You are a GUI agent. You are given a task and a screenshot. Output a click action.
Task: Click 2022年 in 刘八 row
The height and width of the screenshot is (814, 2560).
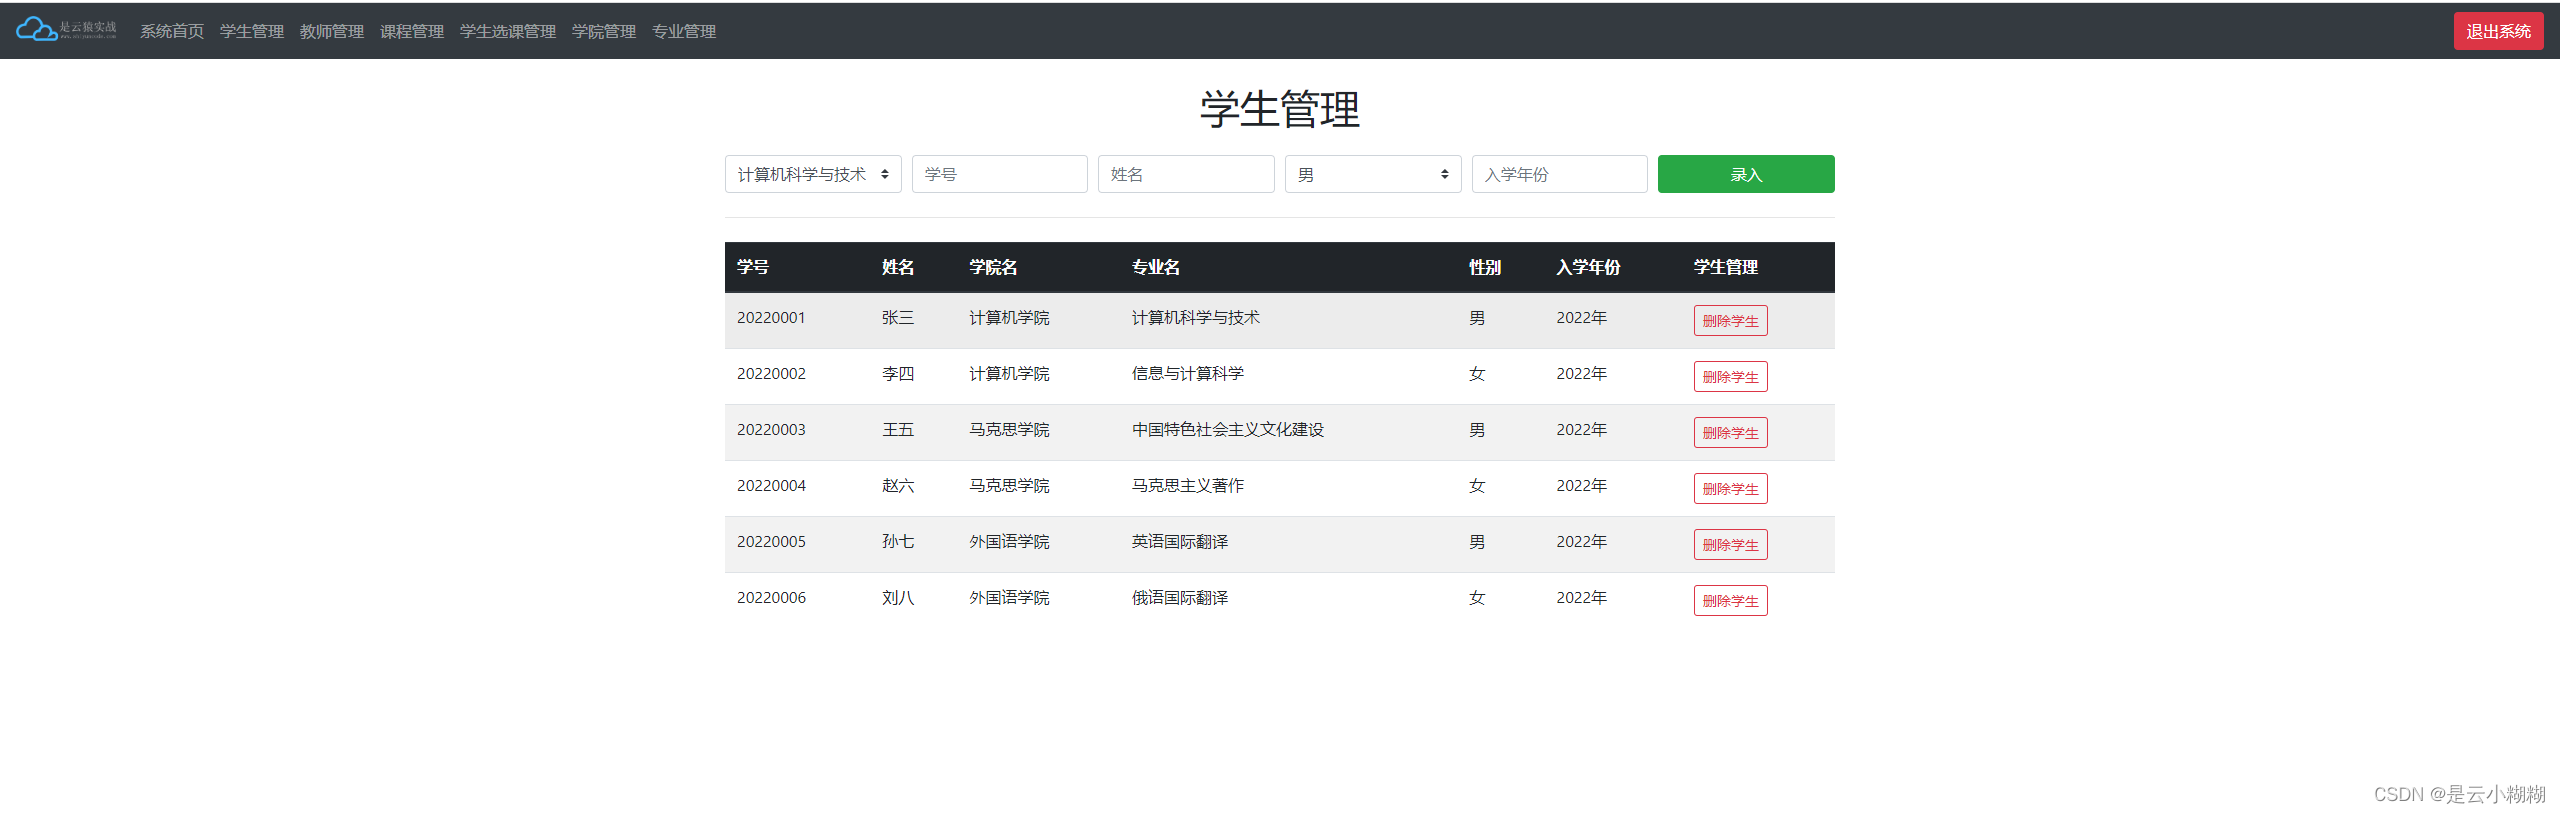[x=1582, y=598]
